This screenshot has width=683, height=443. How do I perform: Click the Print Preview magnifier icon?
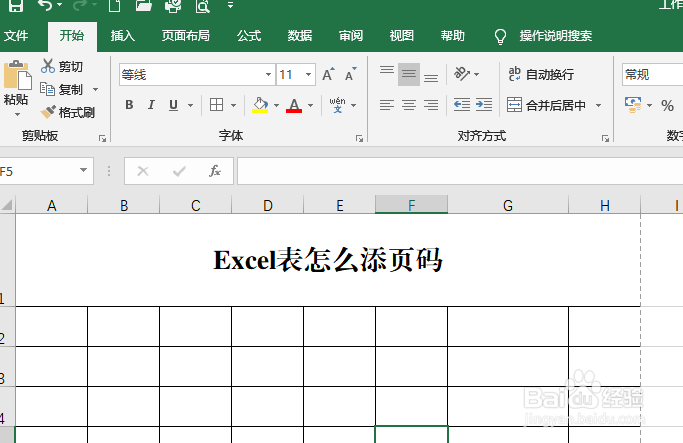click(203, 6)
